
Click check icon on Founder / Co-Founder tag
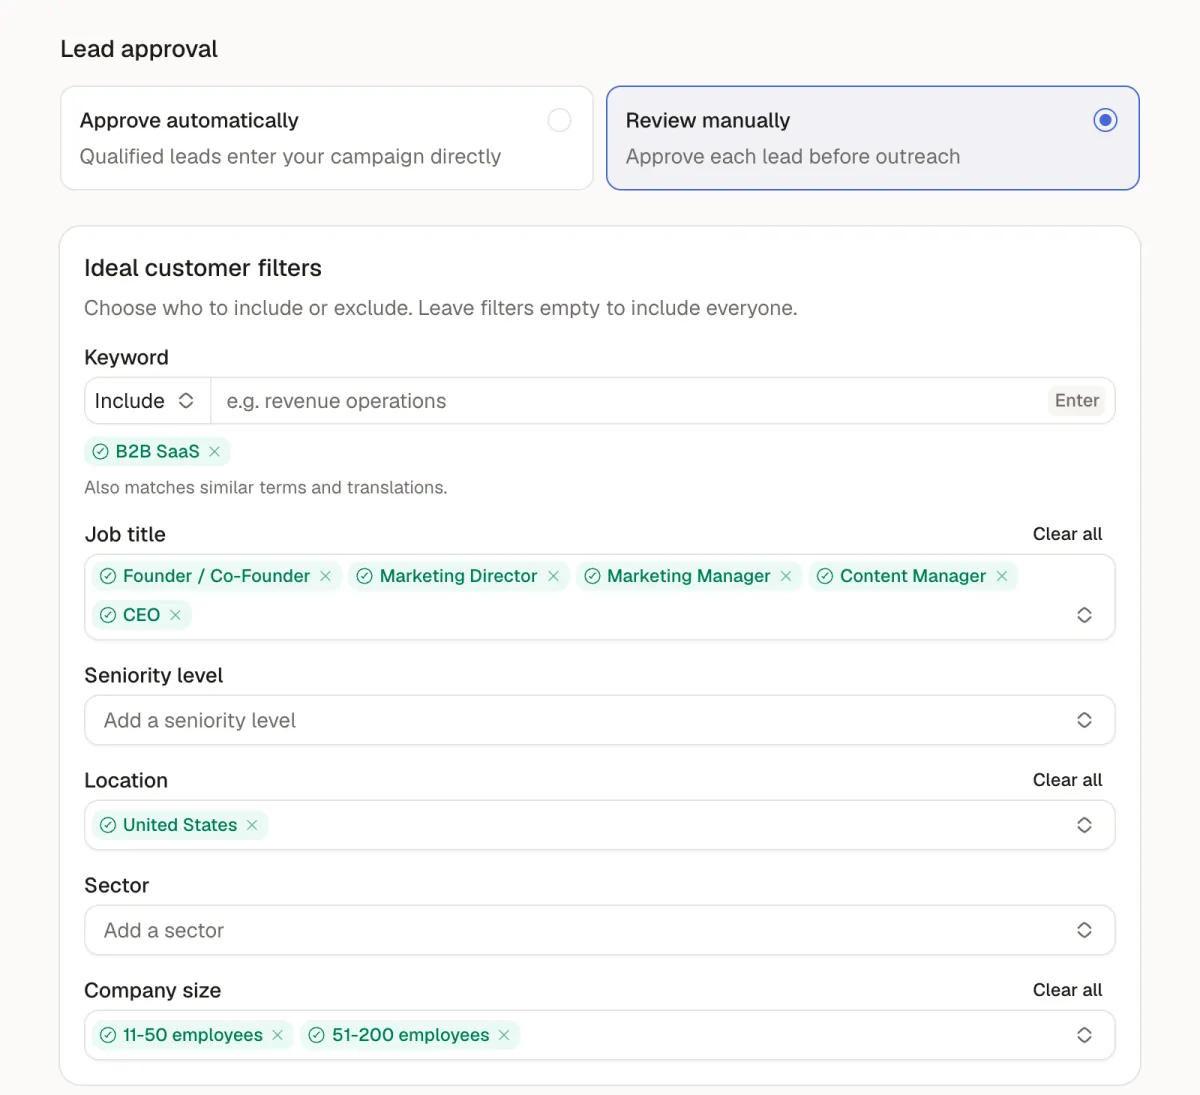coord(108,576)
